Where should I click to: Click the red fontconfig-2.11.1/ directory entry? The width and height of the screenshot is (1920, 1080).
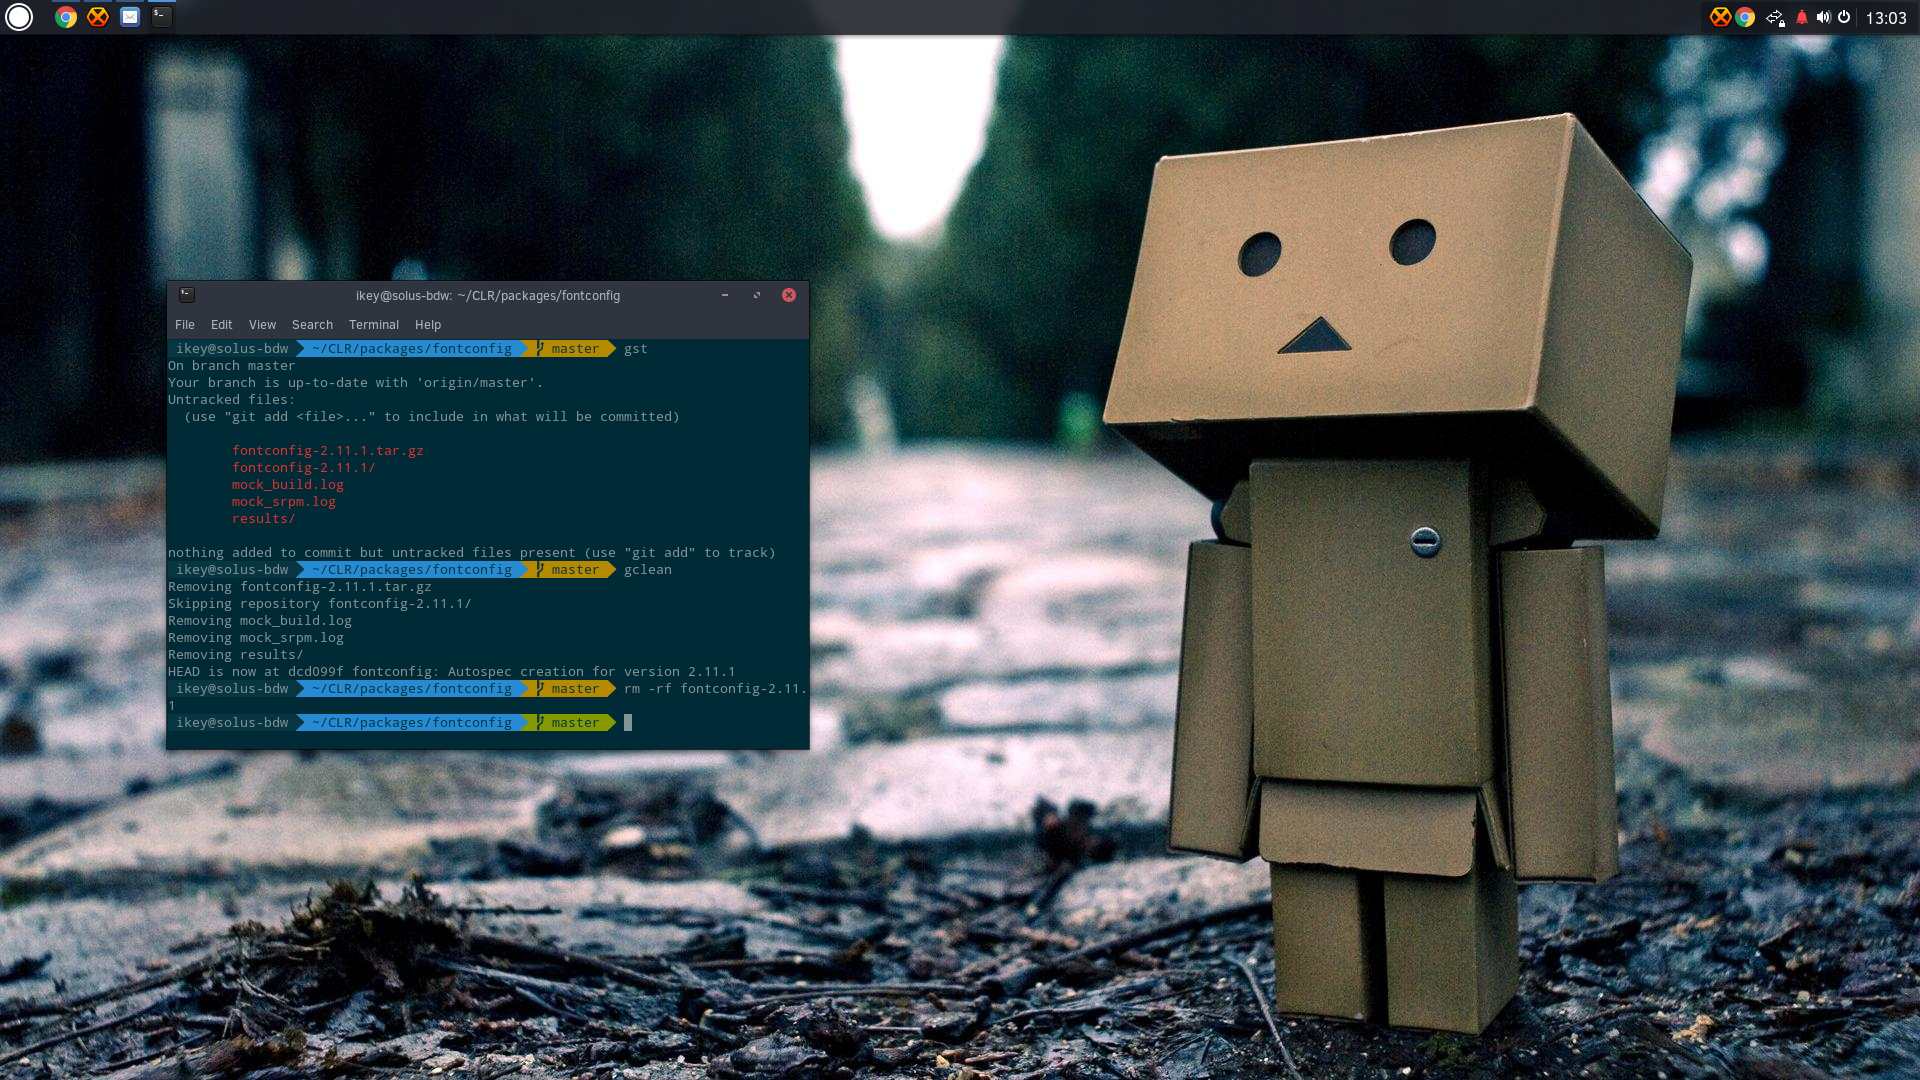tap(304, 468)
